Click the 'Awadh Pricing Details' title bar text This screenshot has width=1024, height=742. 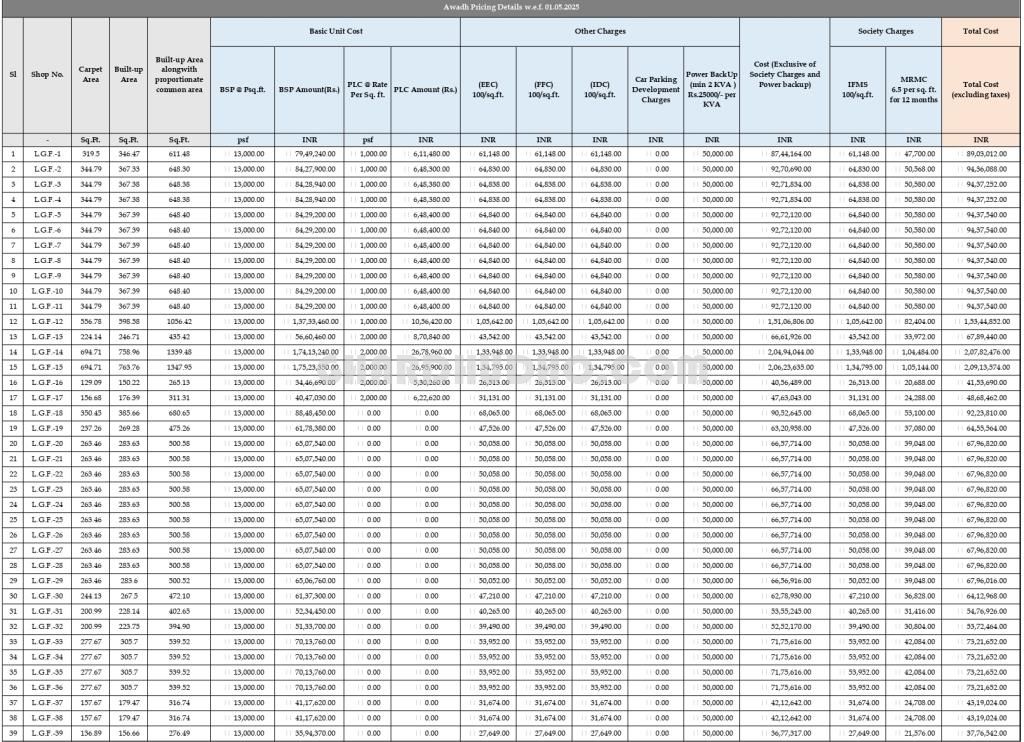point(511,7)
